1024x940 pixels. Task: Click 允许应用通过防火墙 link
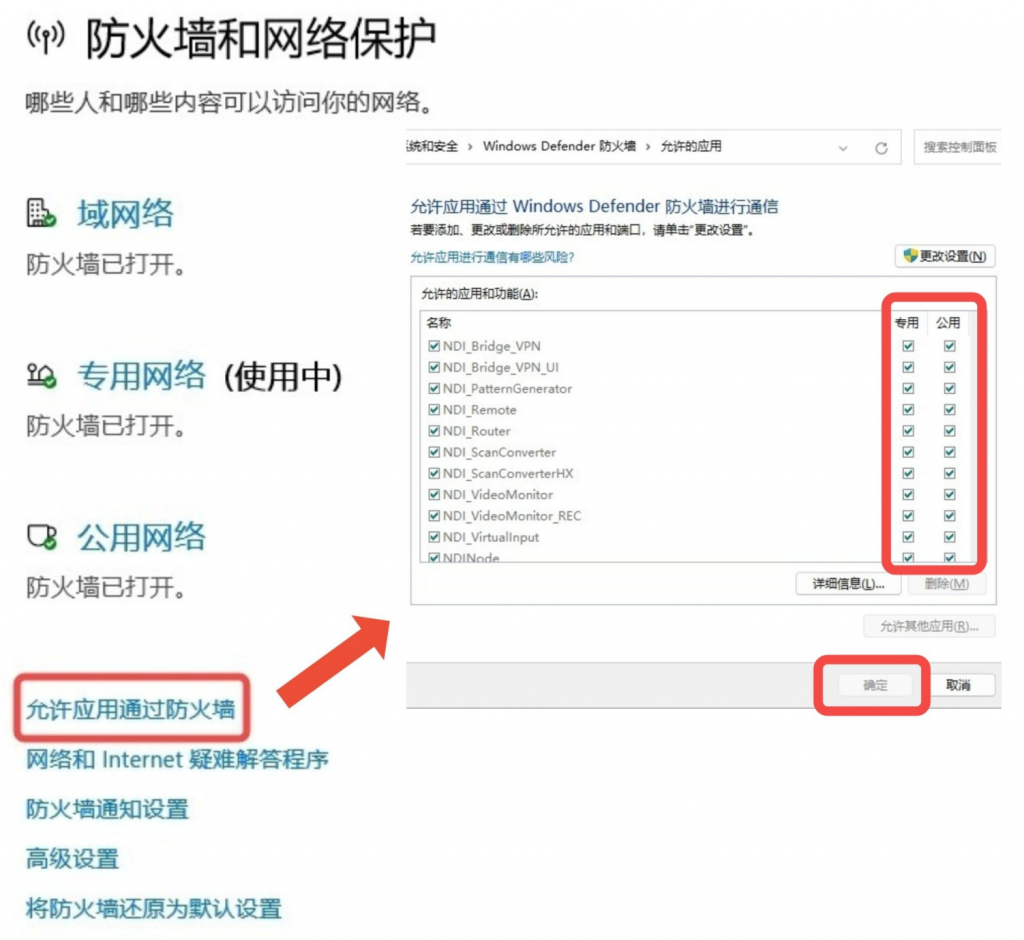[131, 709]
